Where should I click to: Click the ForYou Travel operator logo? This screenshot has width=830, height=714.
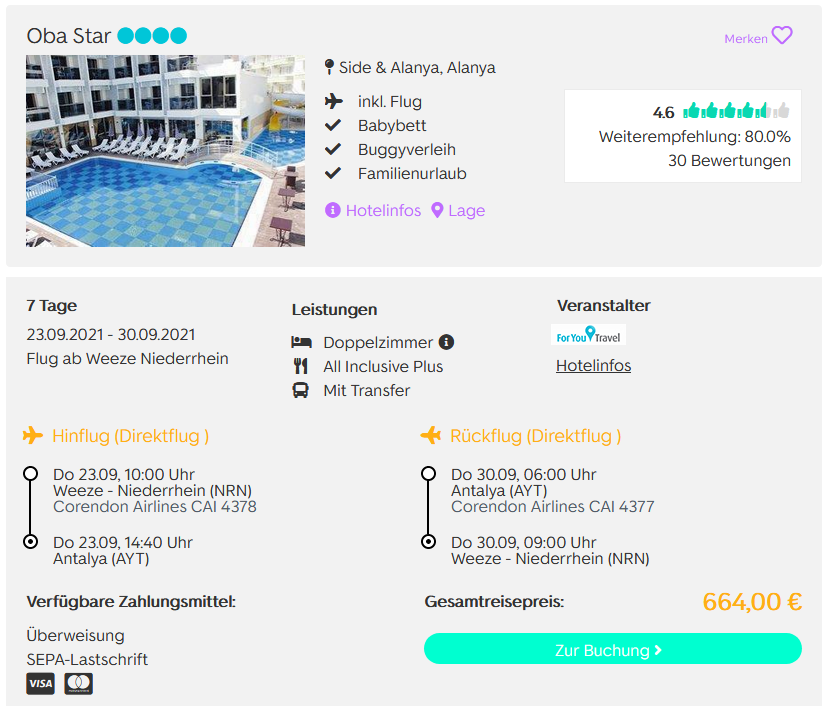point(588,335)
